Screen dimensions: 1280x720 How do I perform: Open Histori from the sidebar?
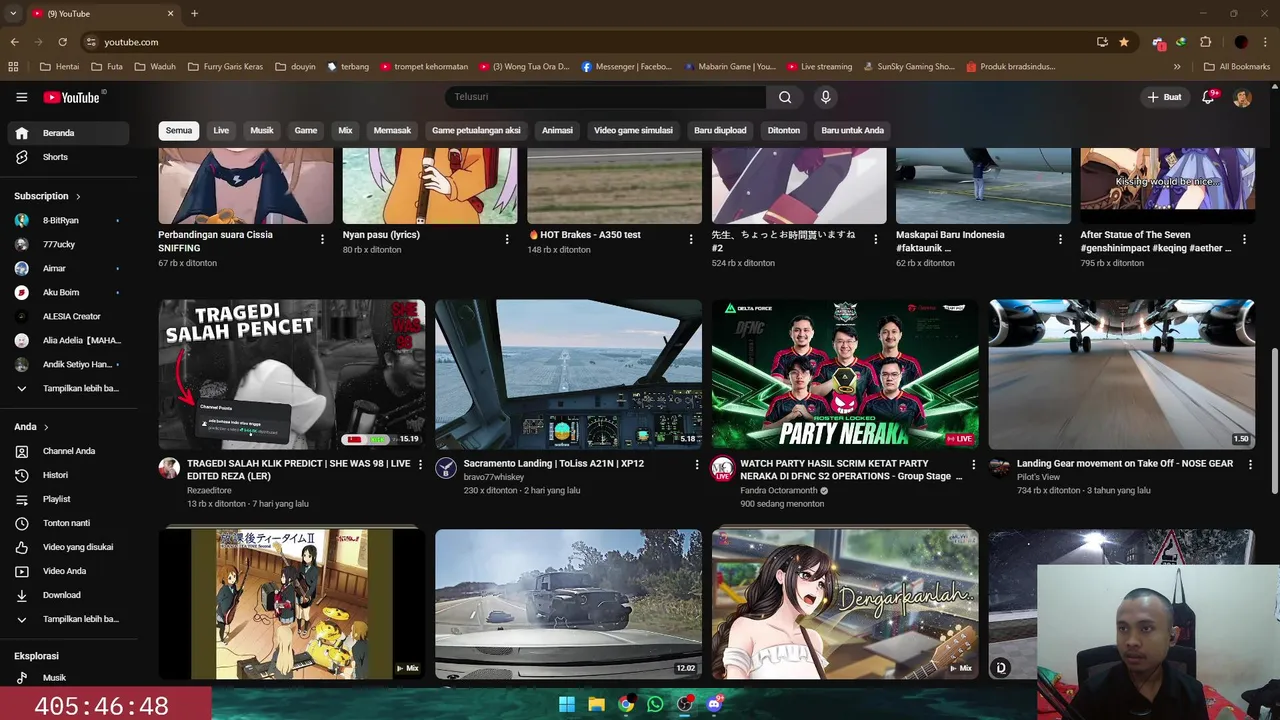(68, 475)
